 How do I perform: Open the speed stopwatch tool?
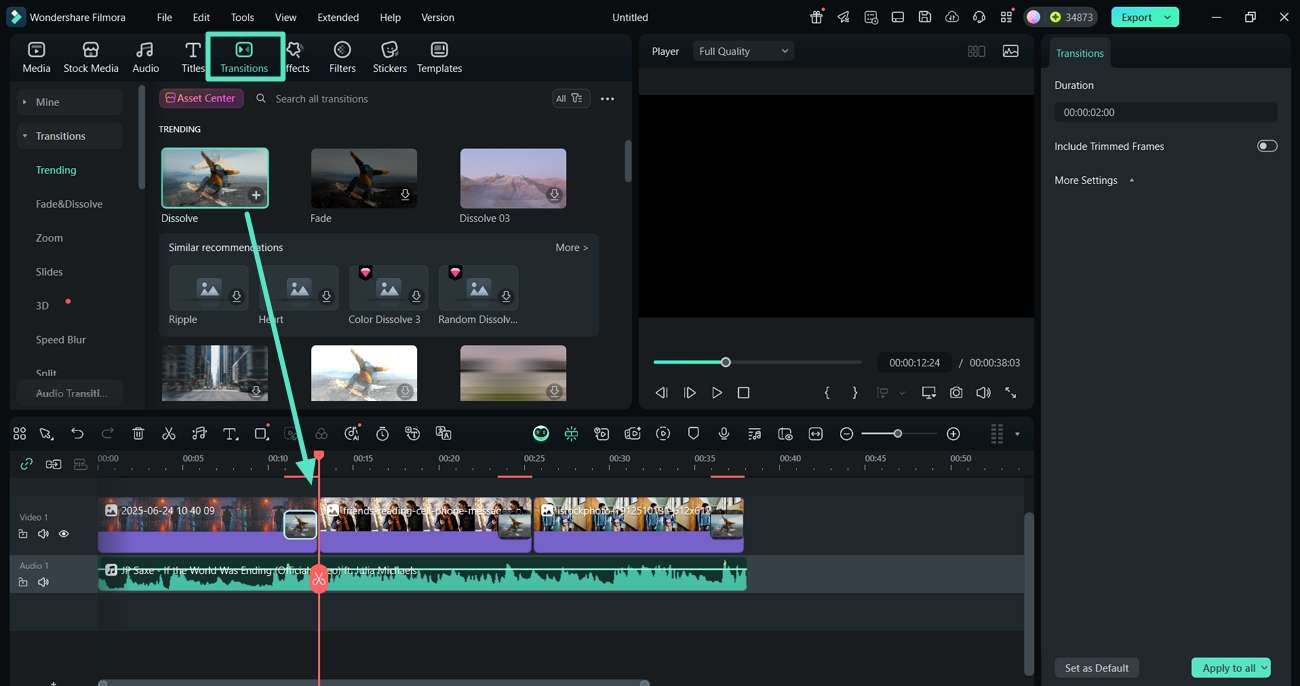[x=382, y=433]
